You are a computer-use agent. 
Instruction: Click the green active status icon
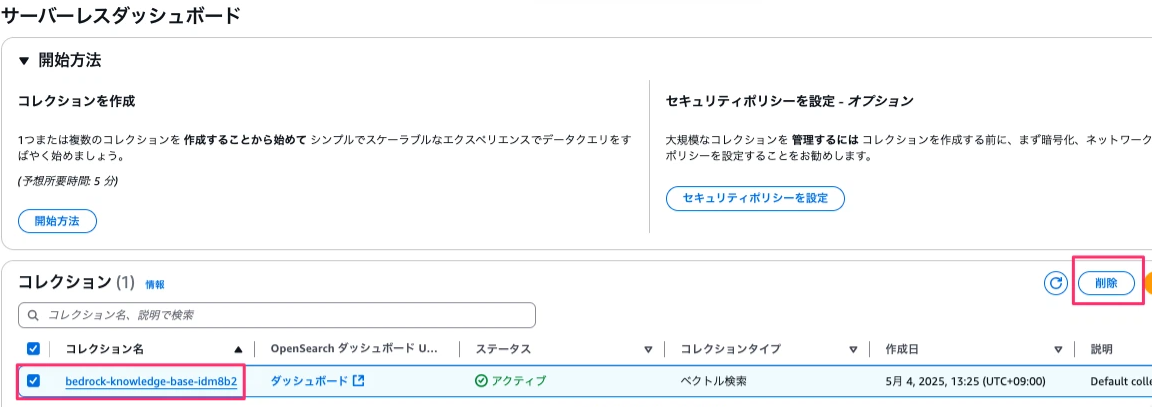pos(481,381)
